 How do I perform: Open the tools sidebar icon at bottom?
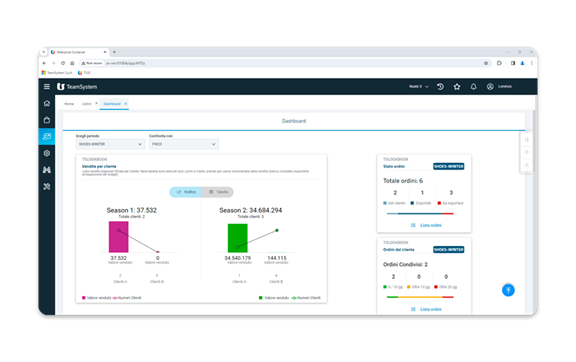(x=47, y=187)
